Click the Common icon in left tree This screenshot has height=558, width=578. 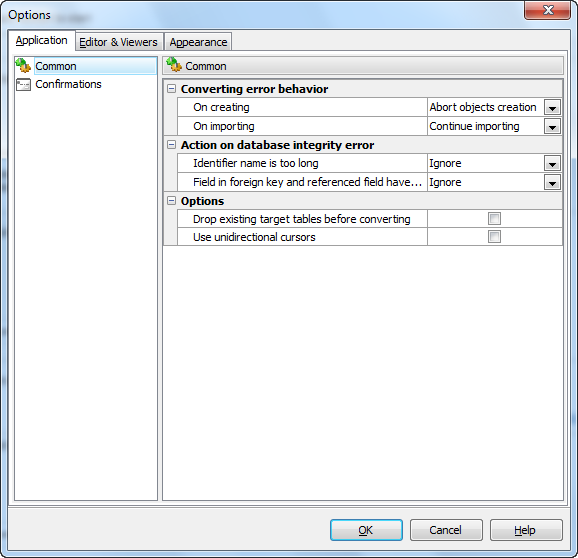tap(23, 66)
